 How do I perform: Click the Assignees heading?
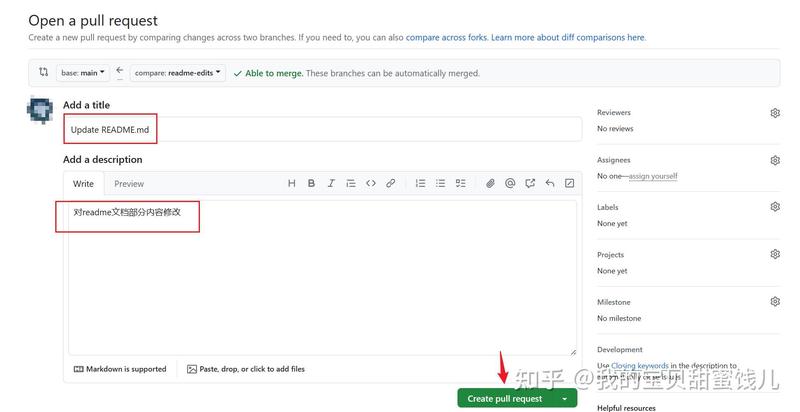pos(614,160)
